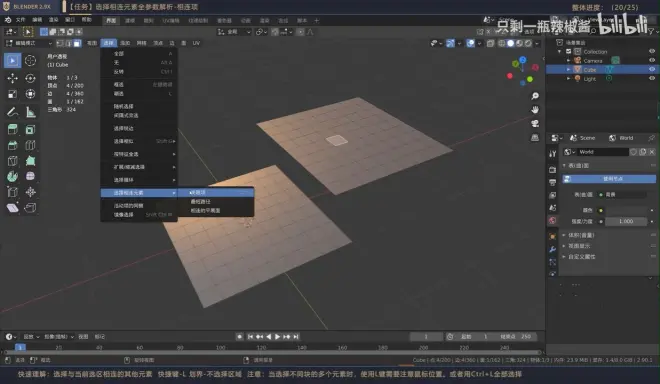Toggle Collection visibility eye
Image resolution: width=660 pixels, height=384 pixels.
pyautogui.click(x=652, y=51)
